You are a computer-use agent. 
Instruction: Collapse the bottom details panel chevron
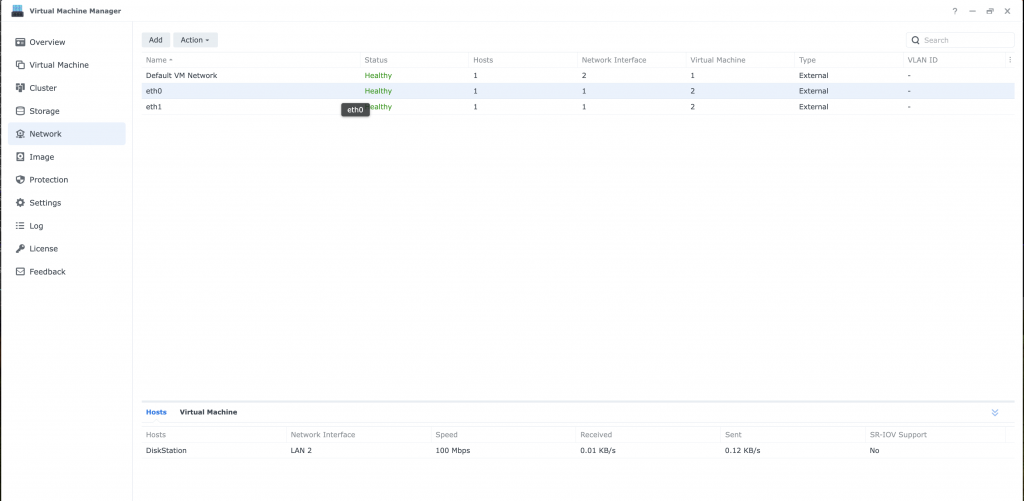994,412
